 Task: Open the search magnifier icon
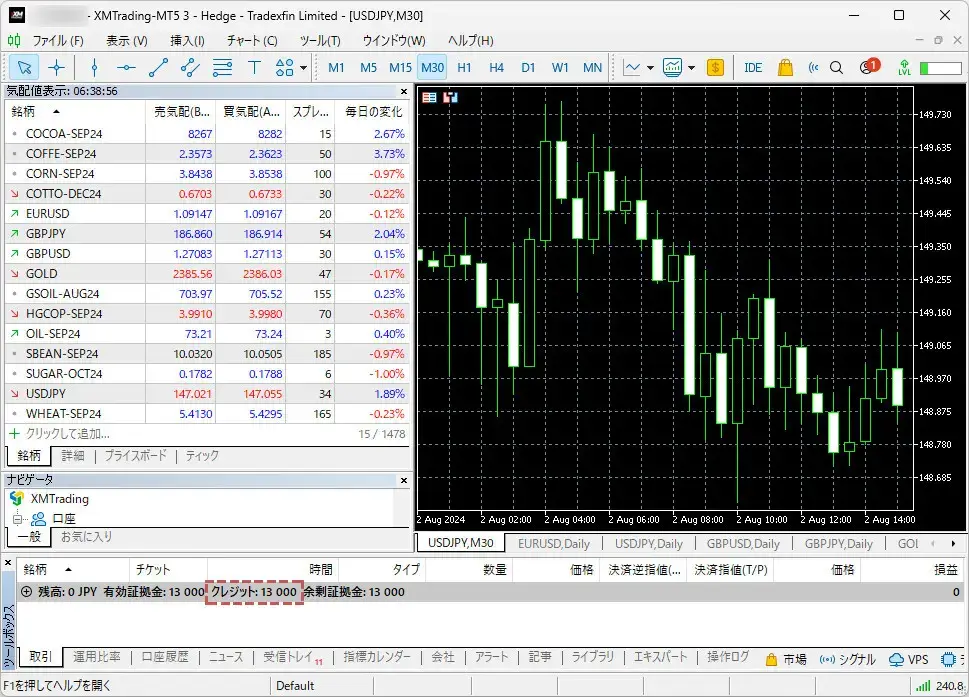836,67
